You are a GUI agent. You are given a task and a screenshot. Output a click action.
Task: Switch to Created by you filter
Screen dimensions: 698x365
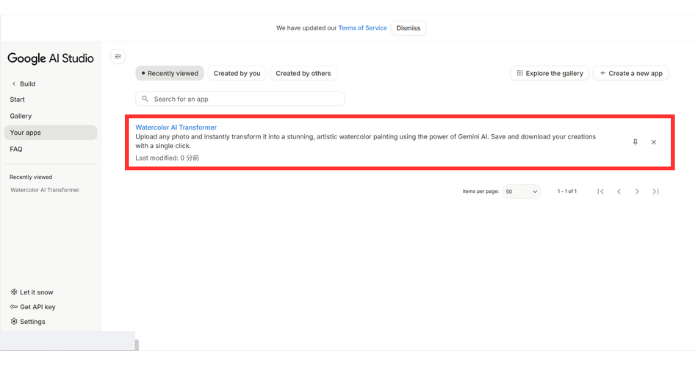[x=237, y=73]
